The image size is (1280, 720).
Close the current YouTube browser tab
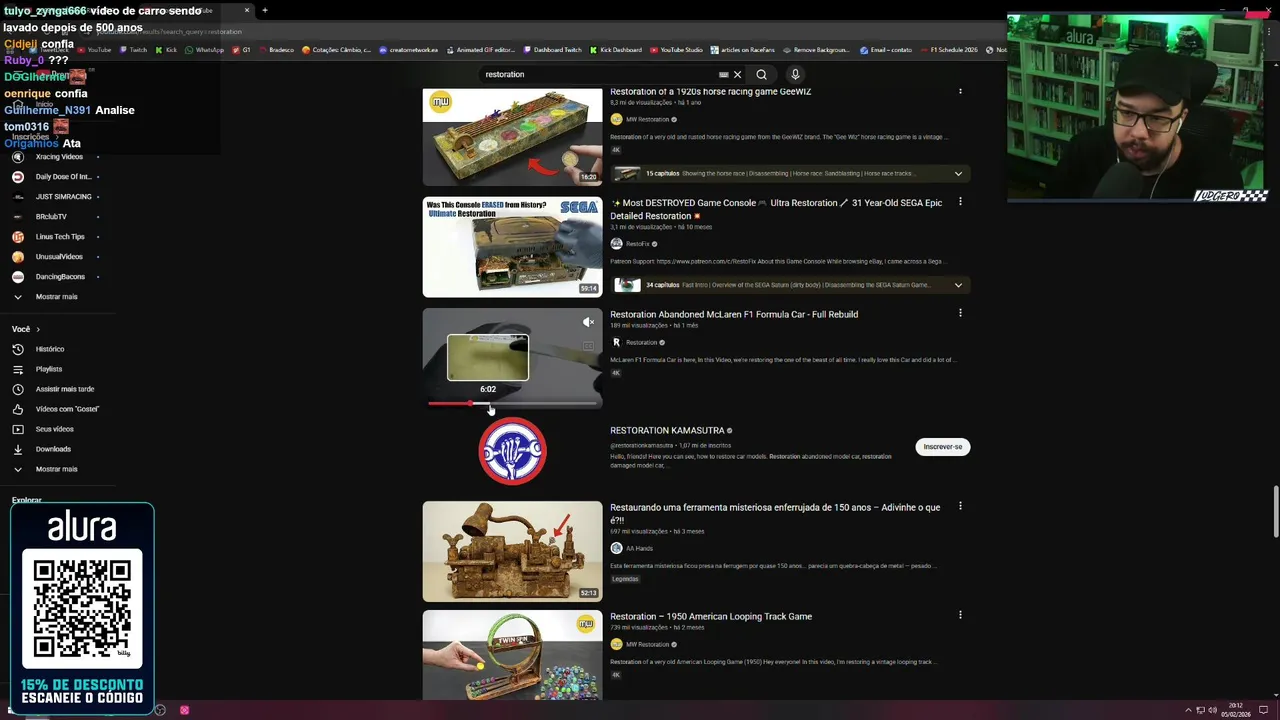pos(247,10)
